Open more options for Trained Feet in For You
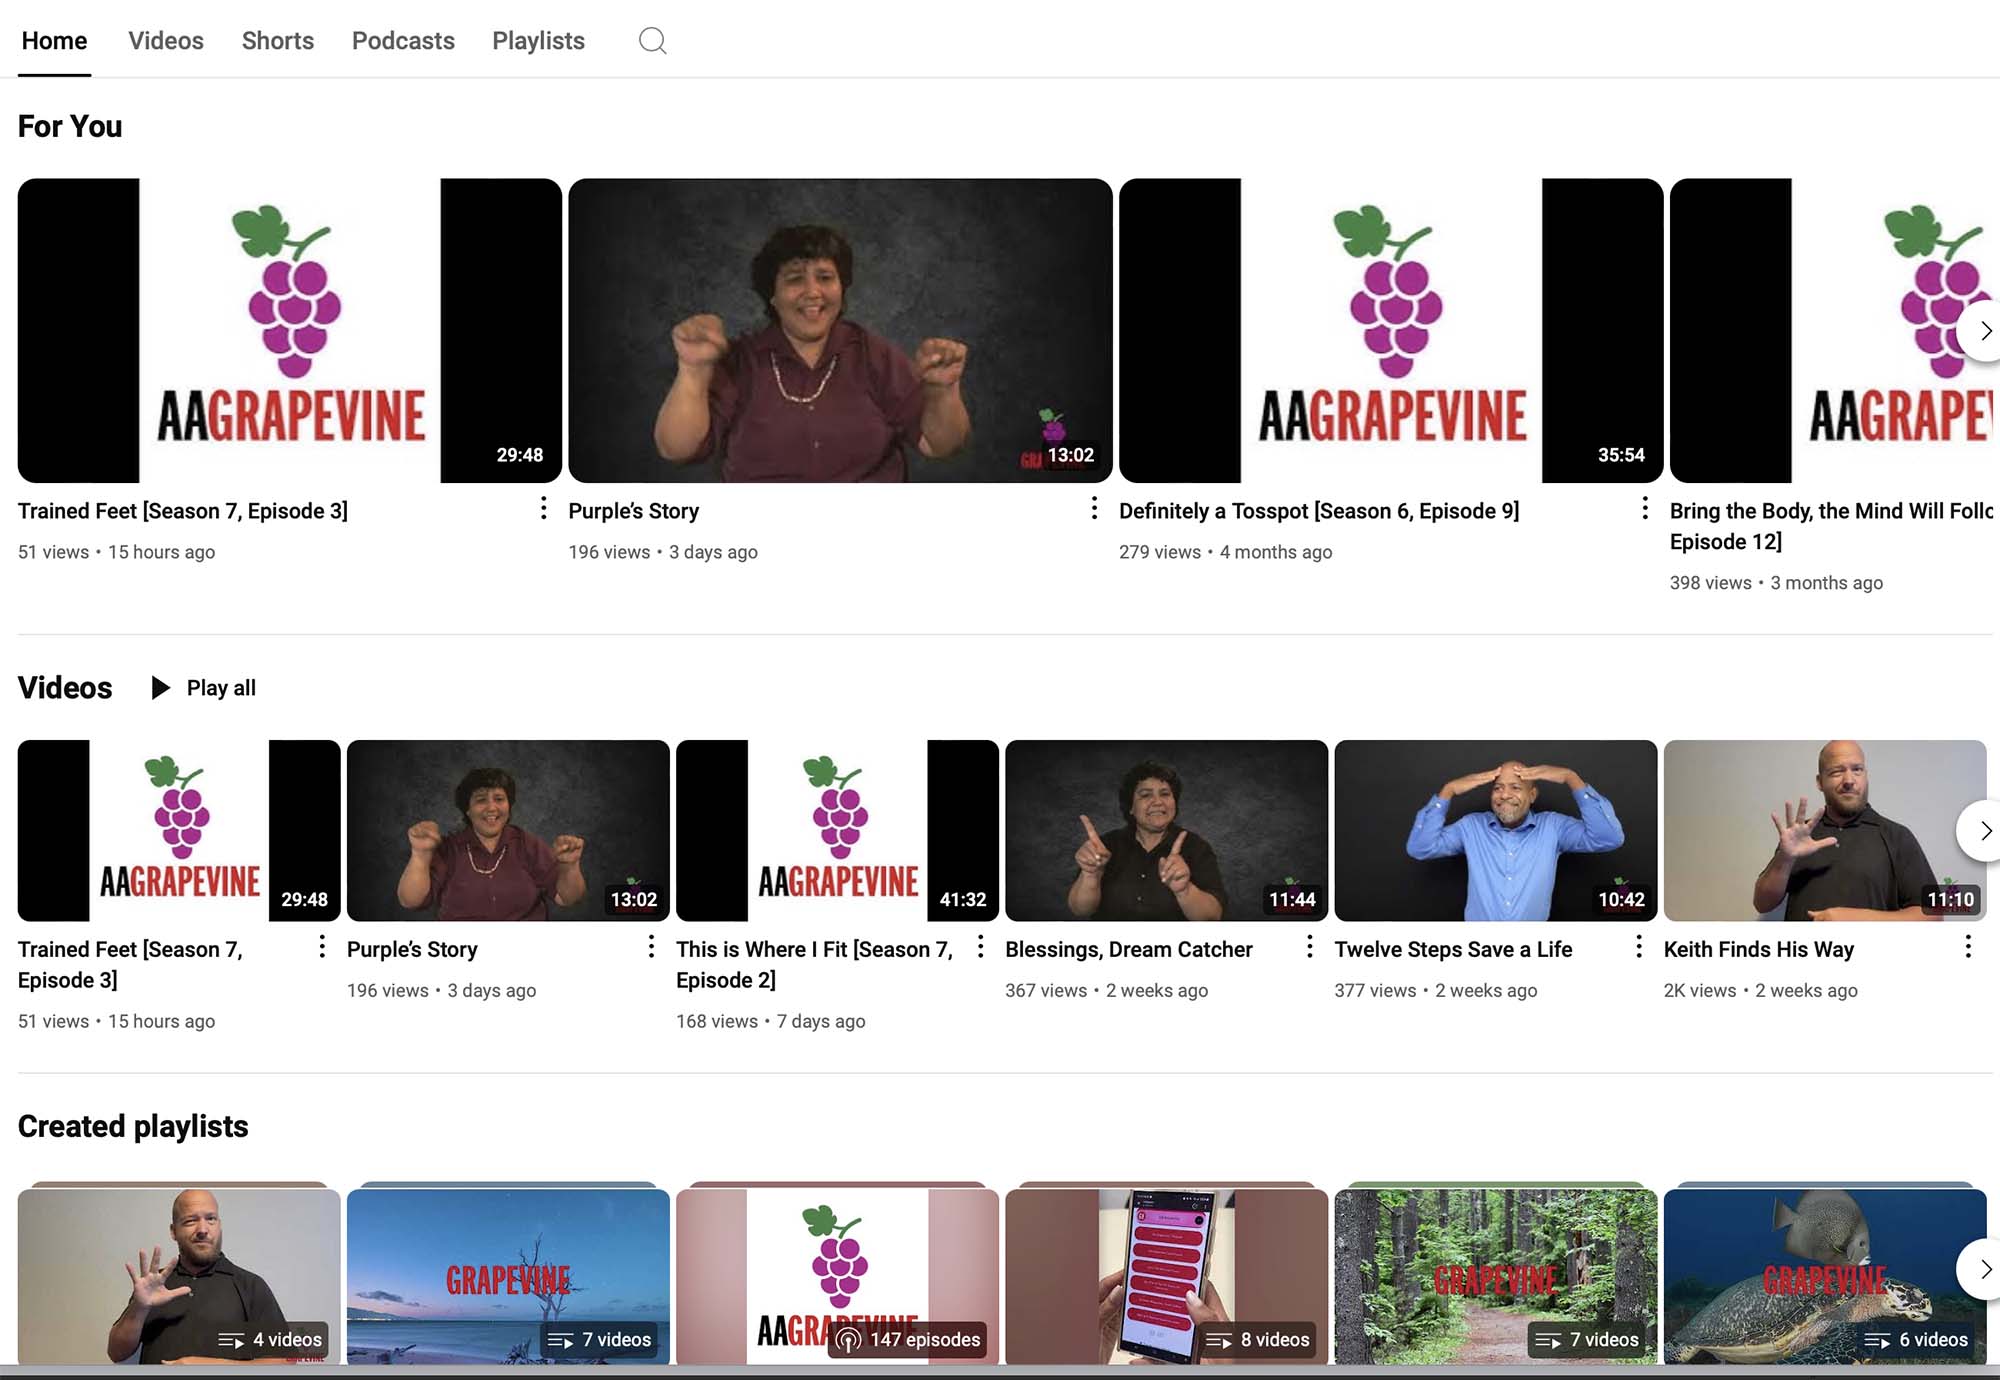This screenshot has height=1380, width=2000. coord(543,509)
